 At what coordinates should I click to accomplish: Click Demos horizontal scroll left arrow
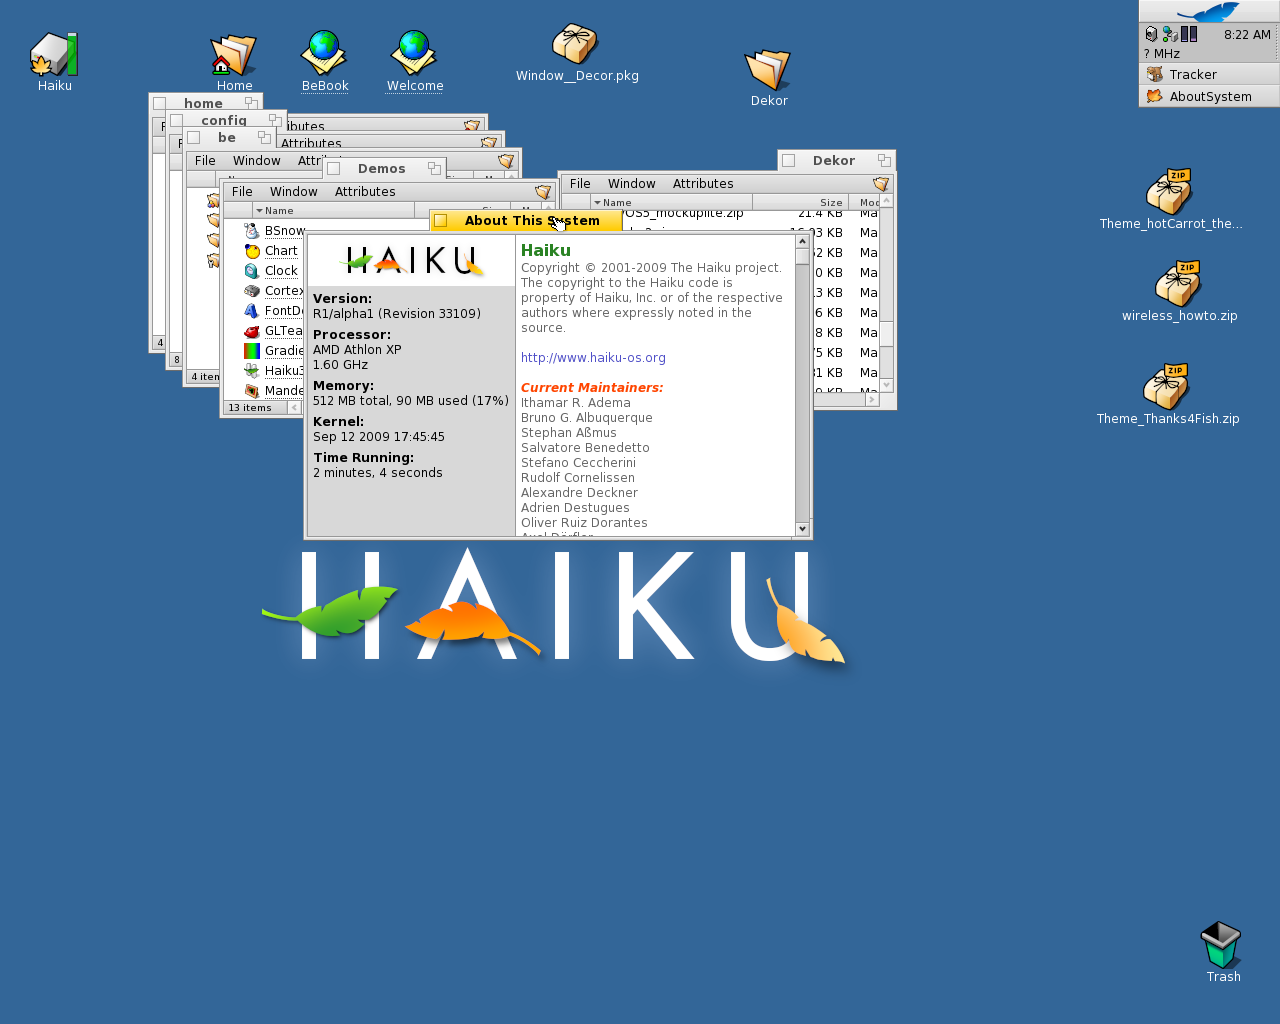(294, 408)
